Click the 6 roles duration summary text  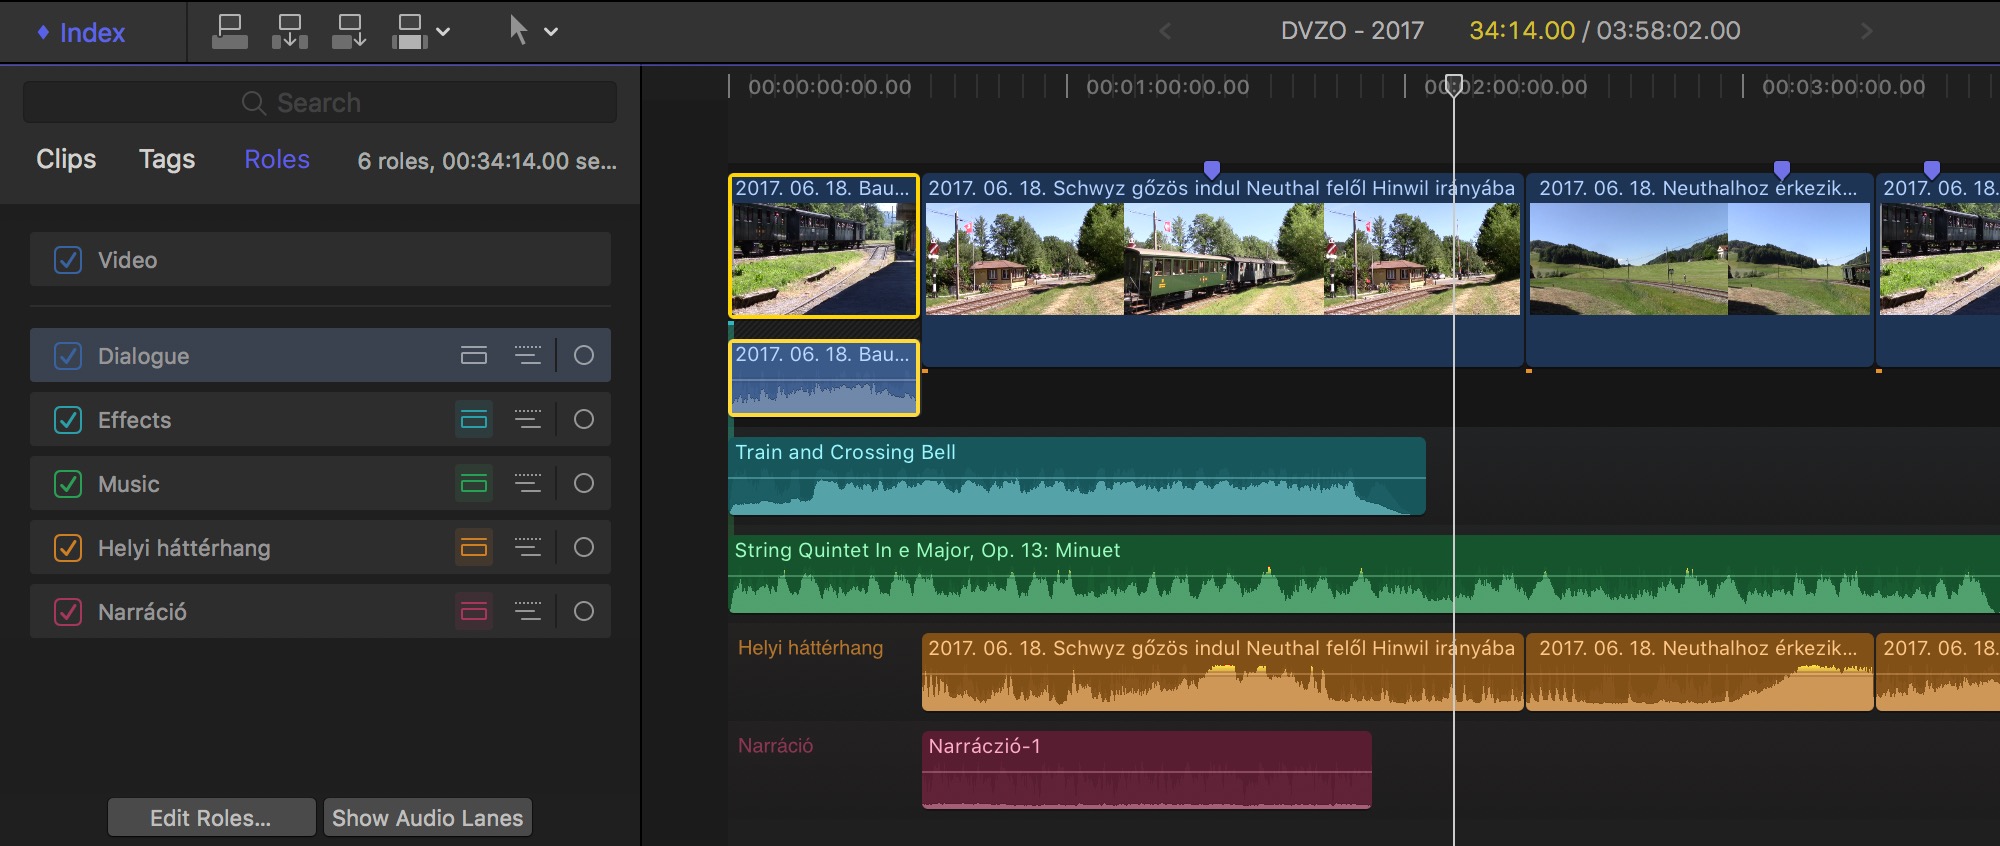tap(488, 161)
